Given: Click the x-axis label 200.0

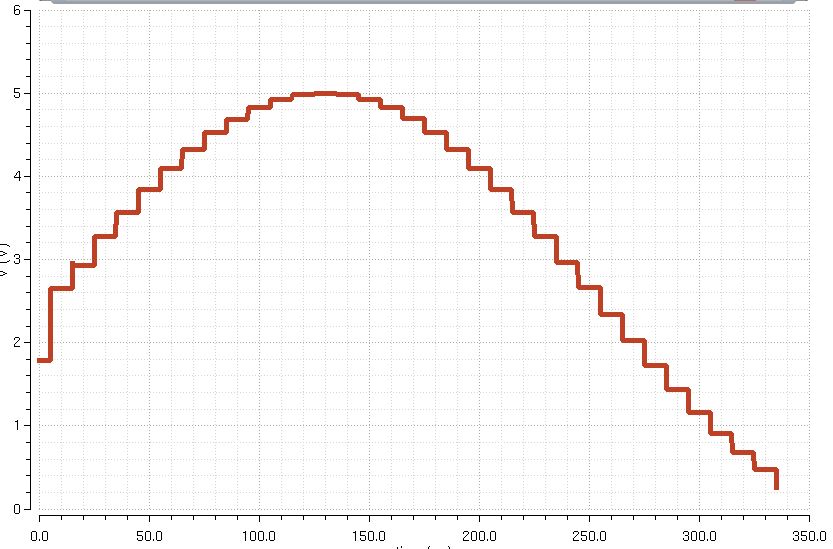Looking at the screenshot, I should [479, 536].
